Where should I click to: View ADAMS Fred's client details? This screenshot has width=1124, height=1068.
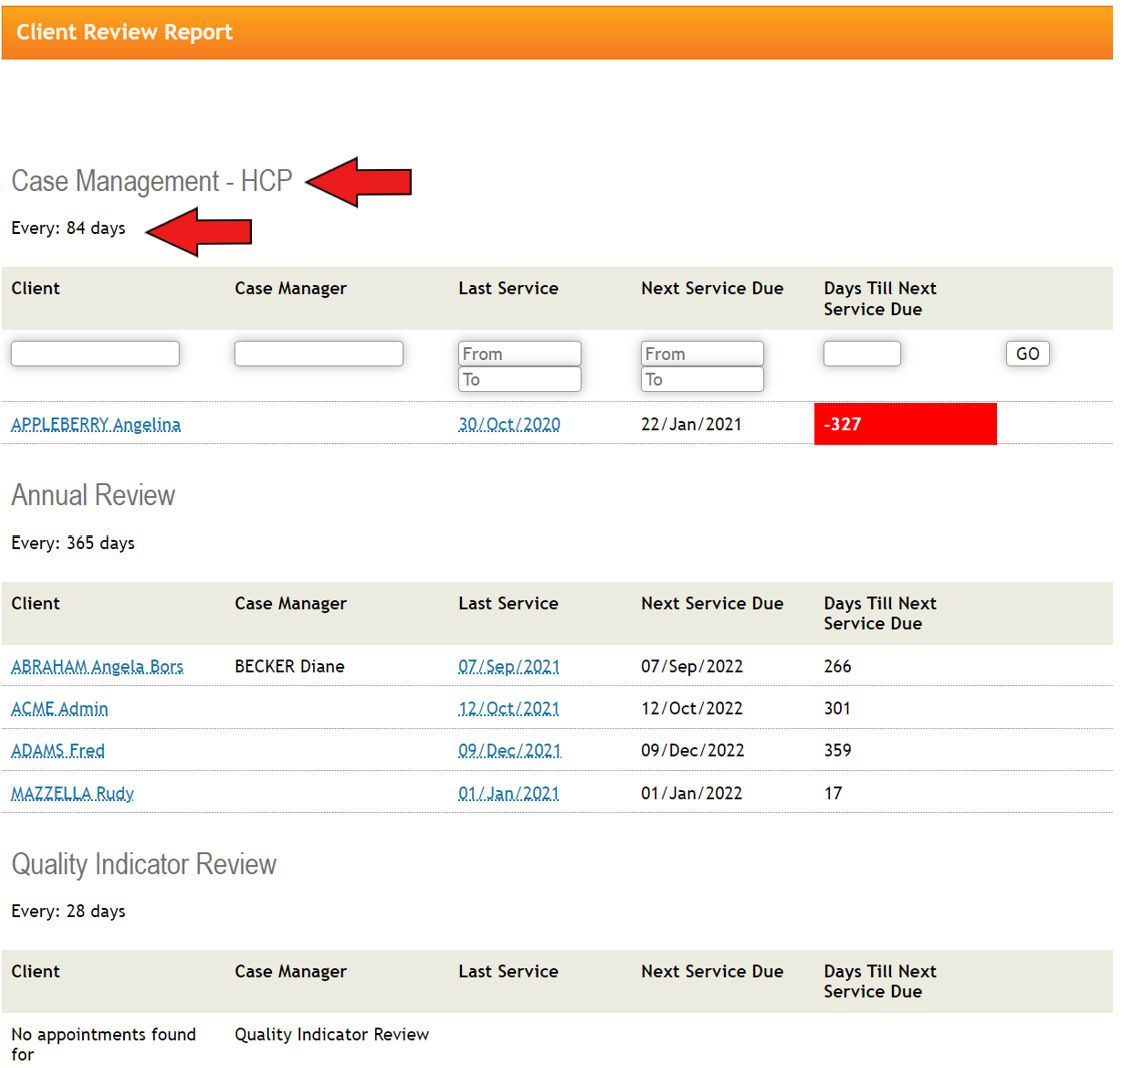(x=57, y=750)
